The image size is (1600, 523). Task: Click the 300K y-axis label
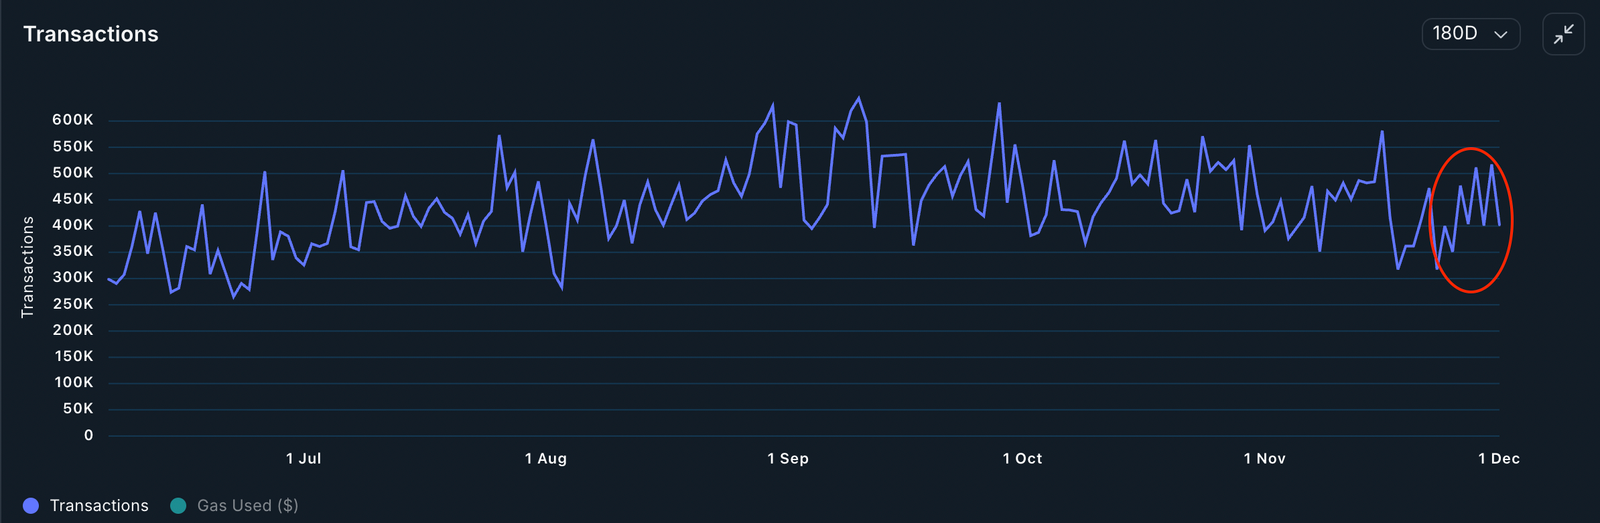coord(73,278)
